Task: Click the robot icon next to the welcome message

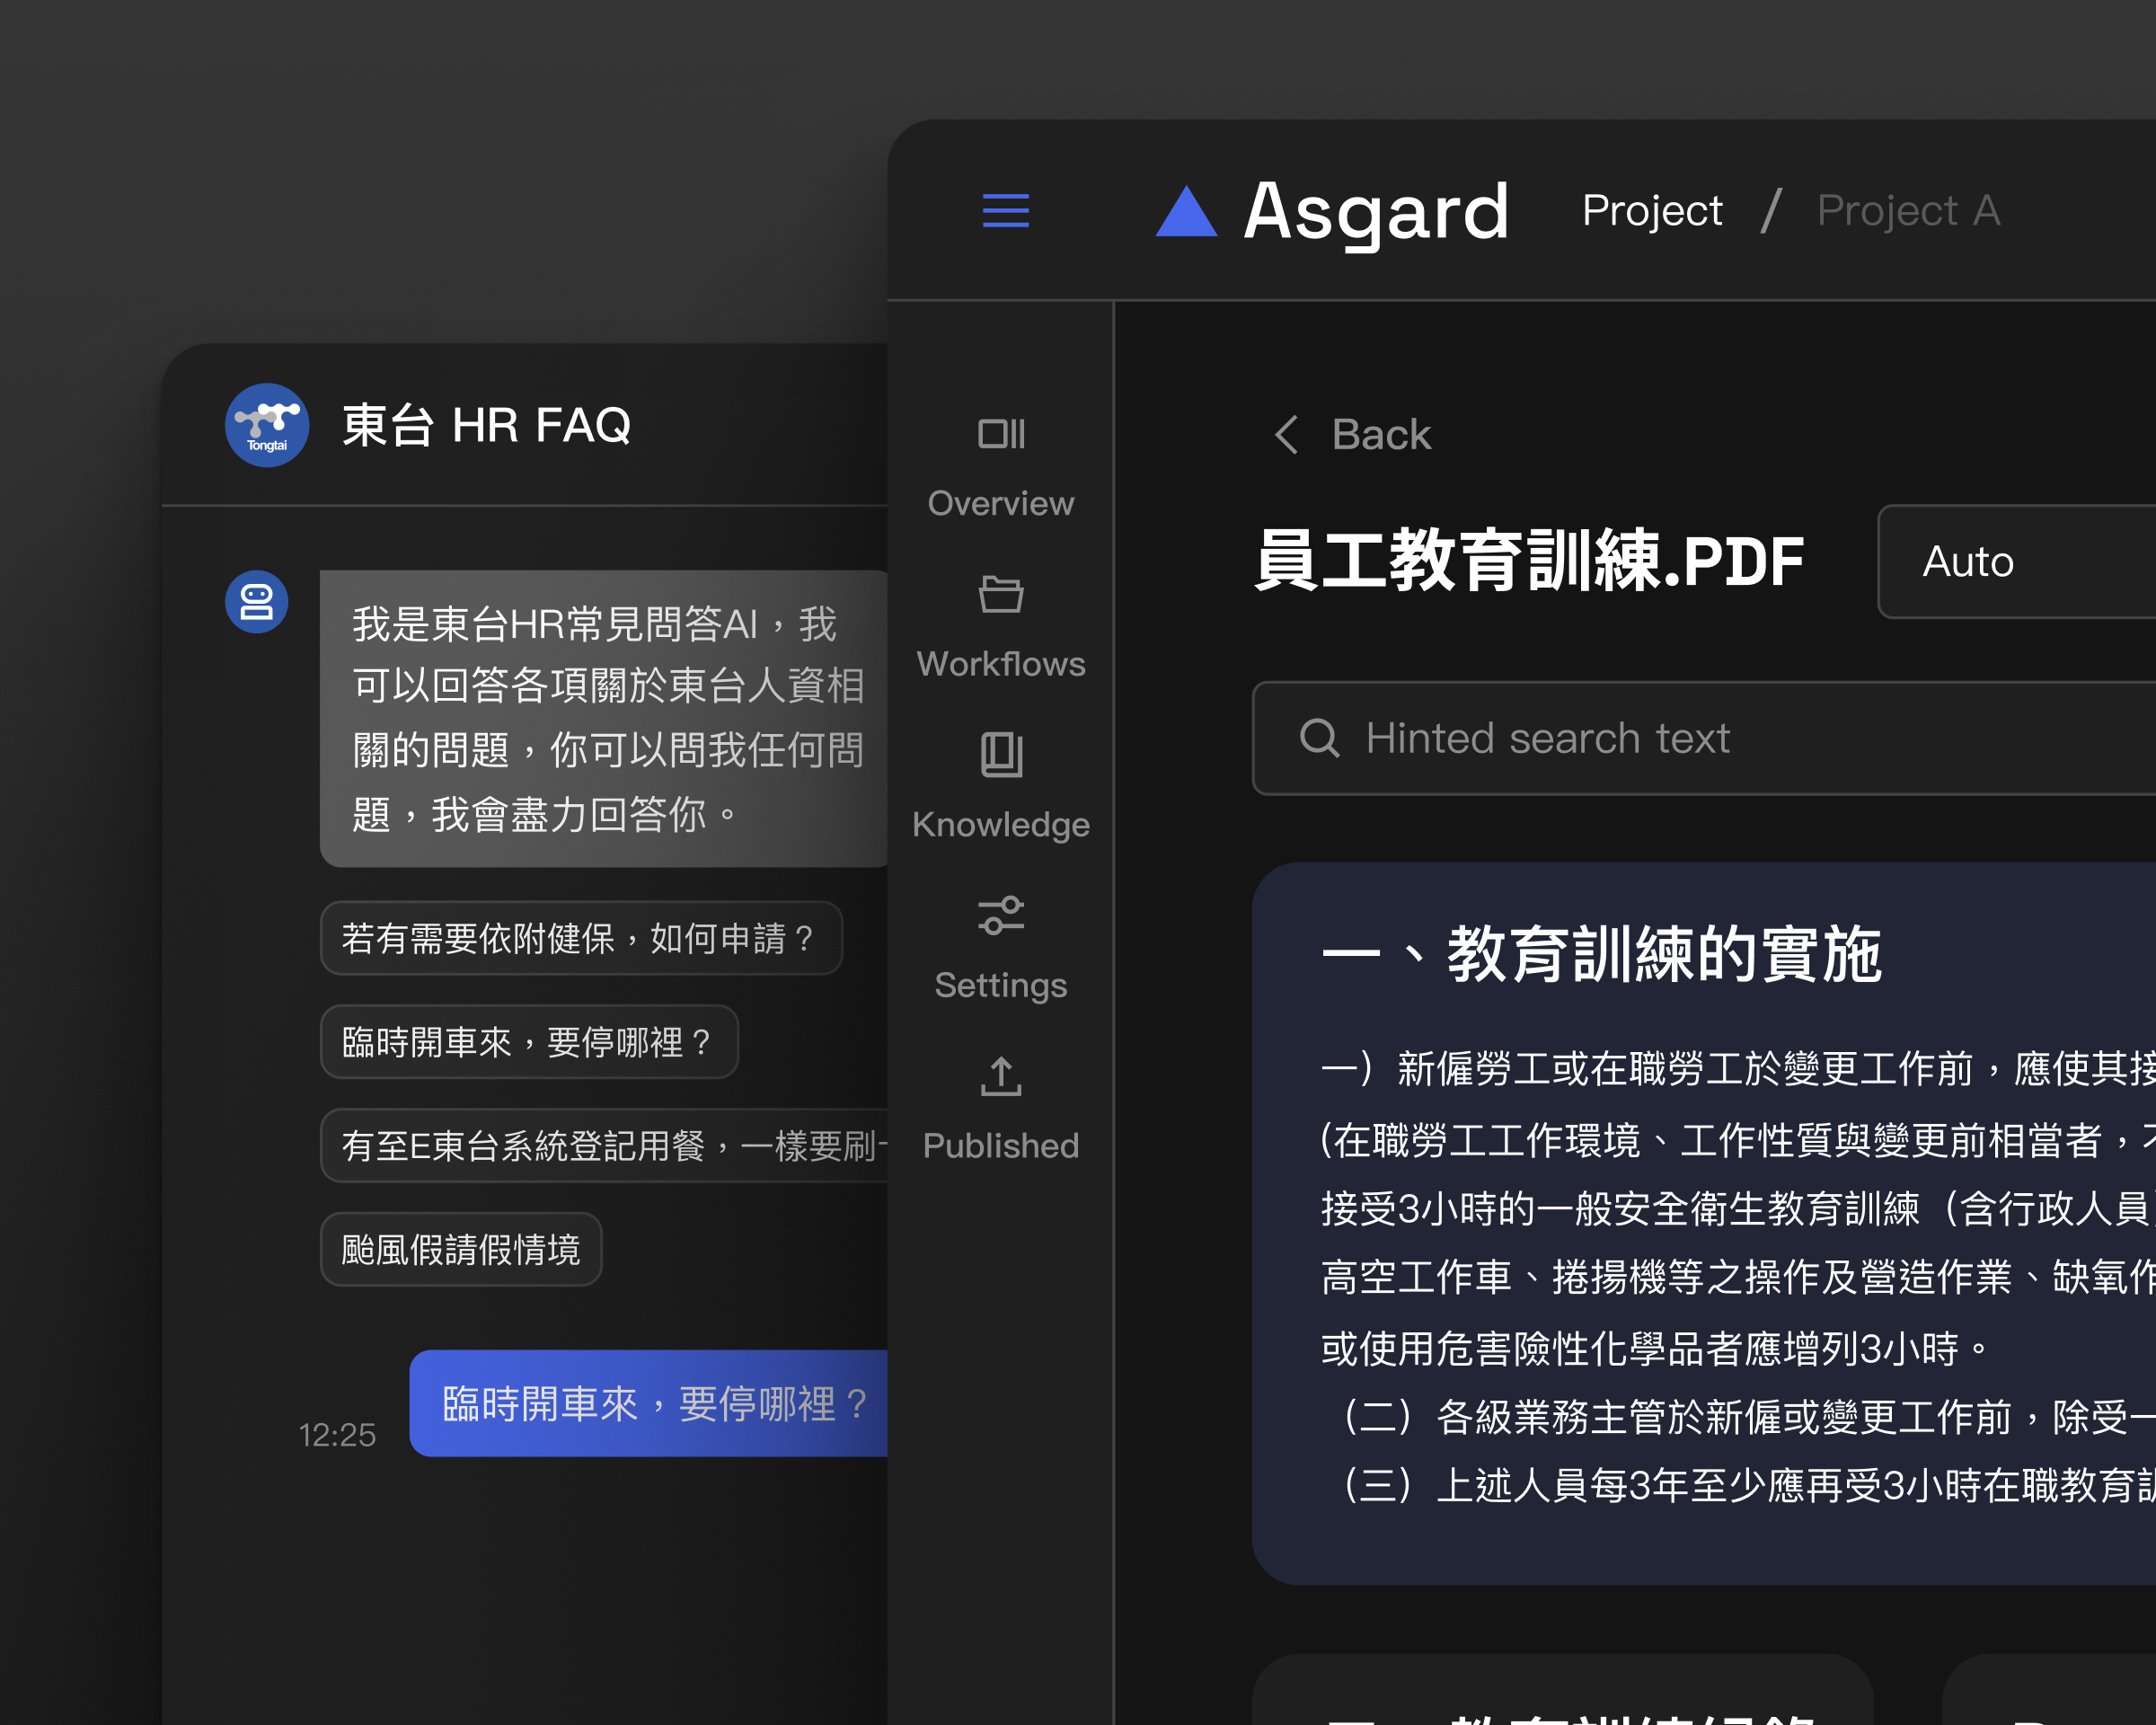Action: 257,600
